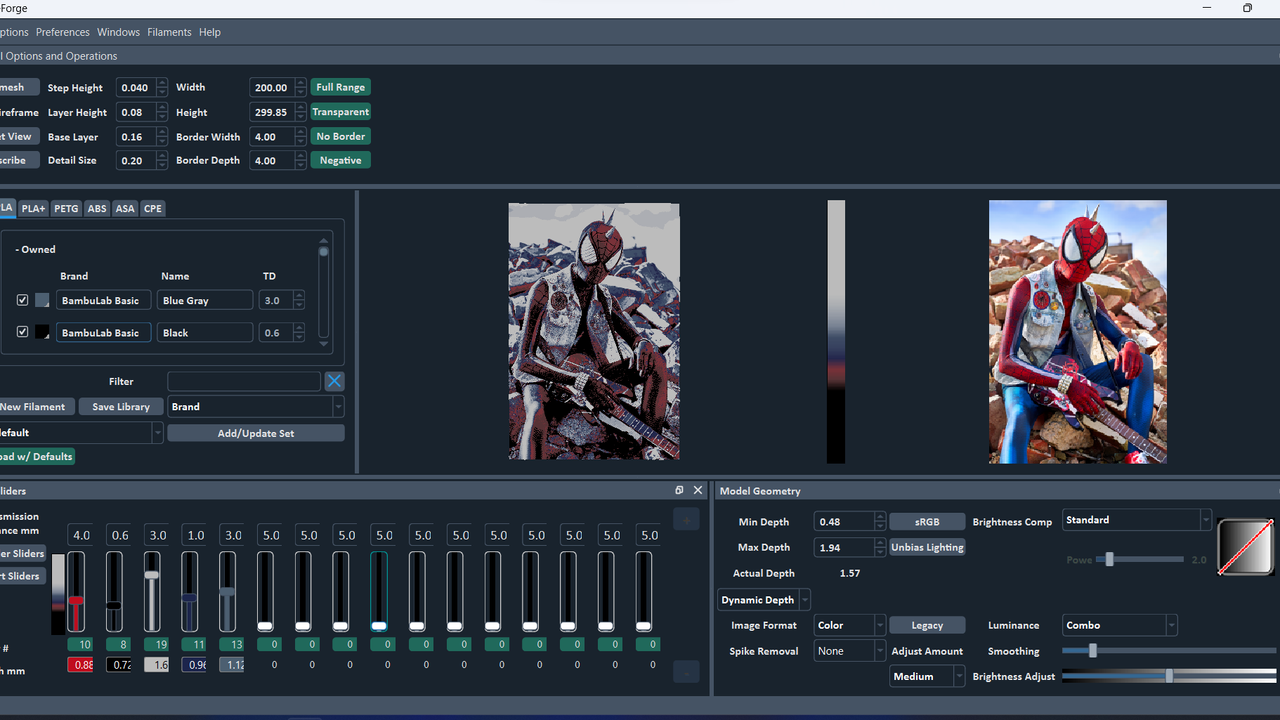Click the Save Library button
The width and height of the screenshot is (1280, 720).
[121, 407]
